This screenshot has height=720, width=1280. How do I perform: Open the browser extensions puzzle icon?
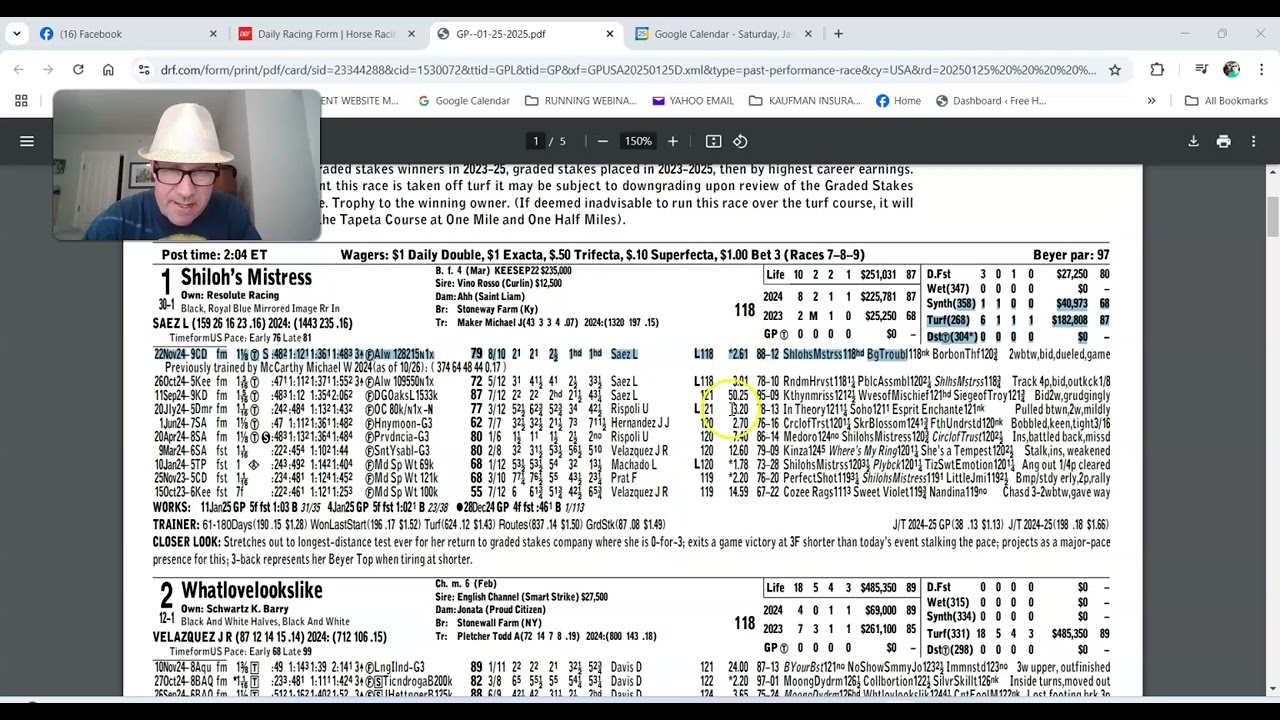pyautogui.click(x=1157, y=70)
